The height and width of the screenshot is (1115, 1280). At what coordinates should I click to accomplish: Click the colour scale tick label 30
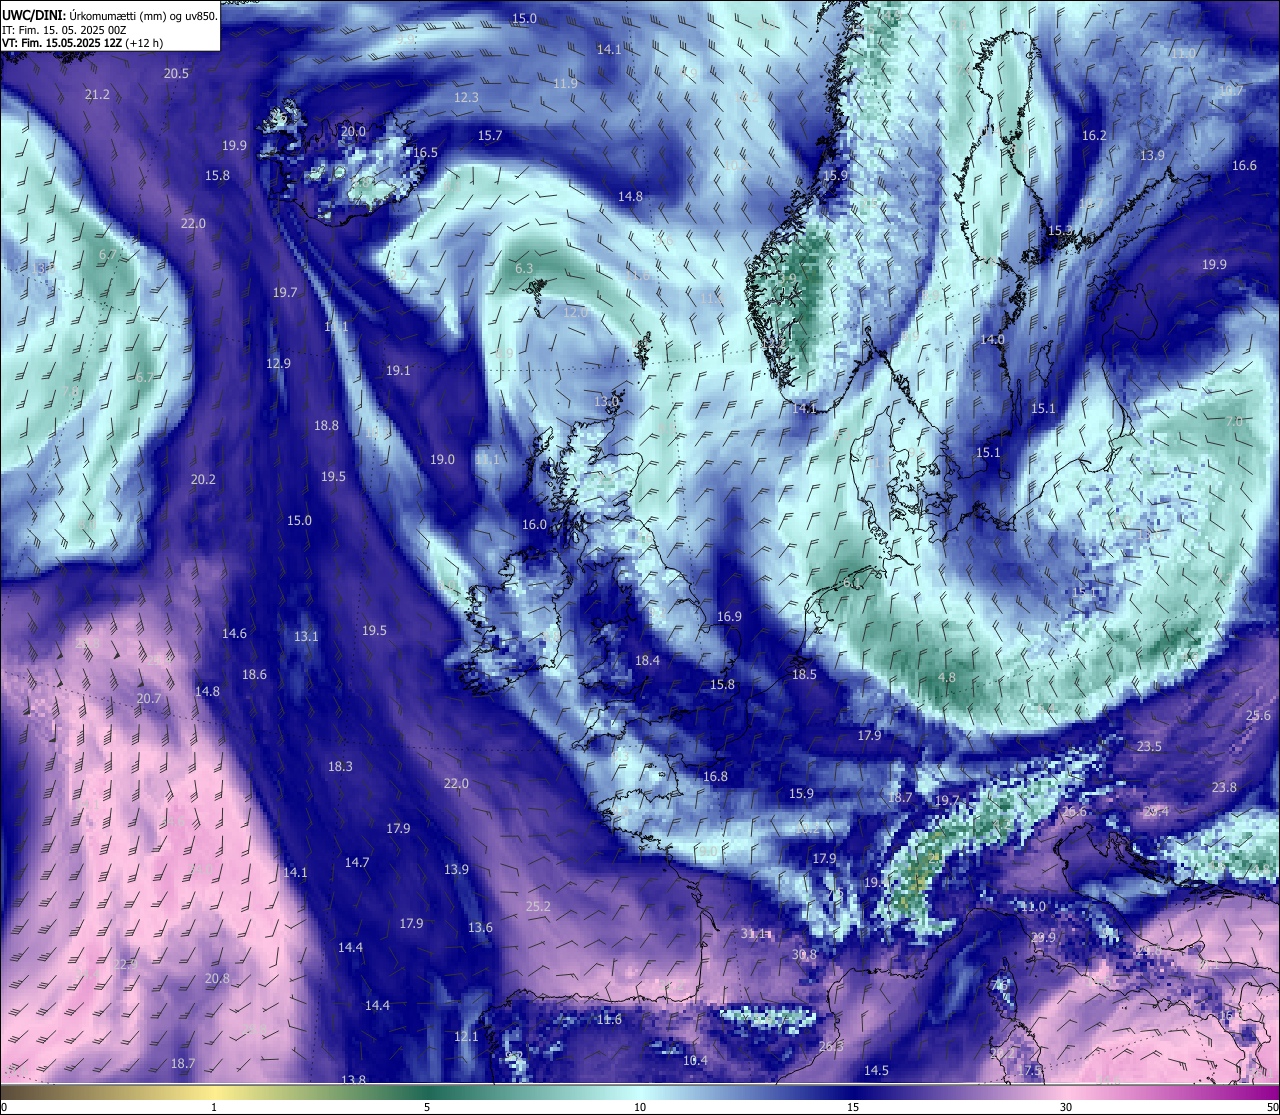[x=1066, y=1107]
